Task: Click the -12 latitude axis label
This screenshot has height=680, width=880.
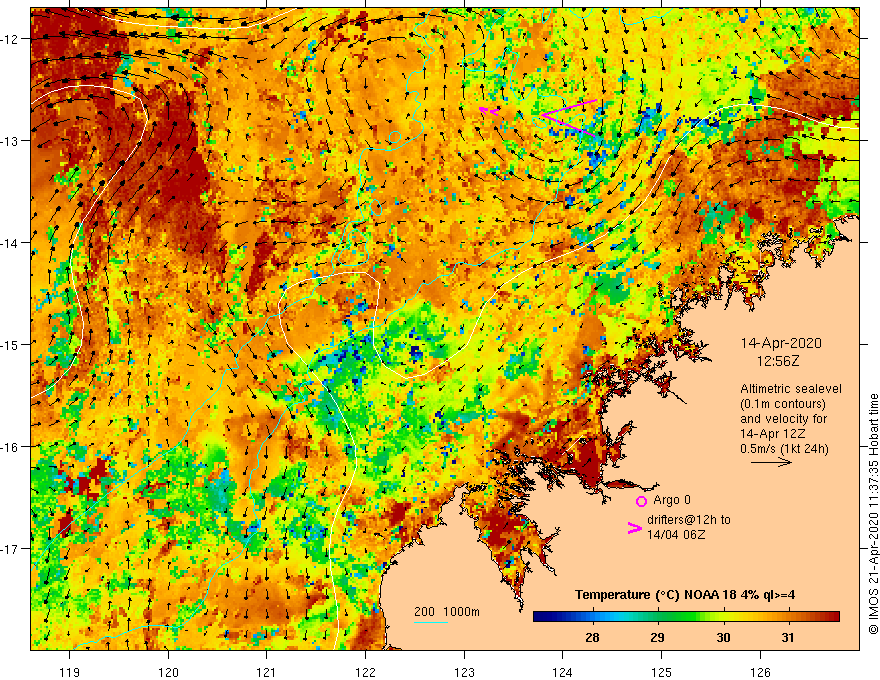Action: coord(11,39)
